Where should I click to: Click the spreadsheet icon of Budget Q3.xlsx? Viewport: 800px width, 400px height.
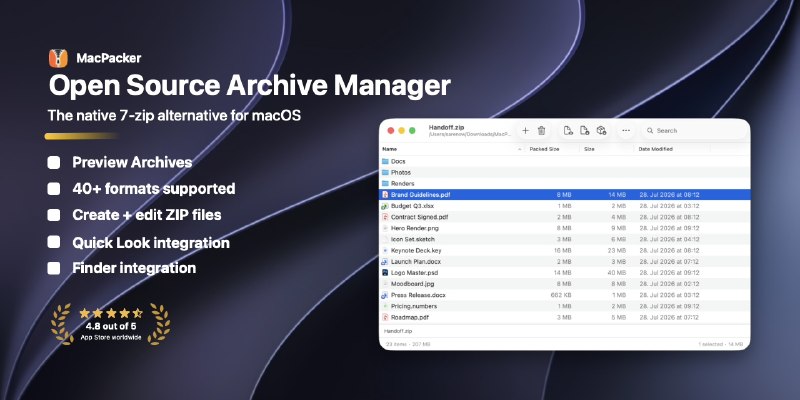pos(385,206)
